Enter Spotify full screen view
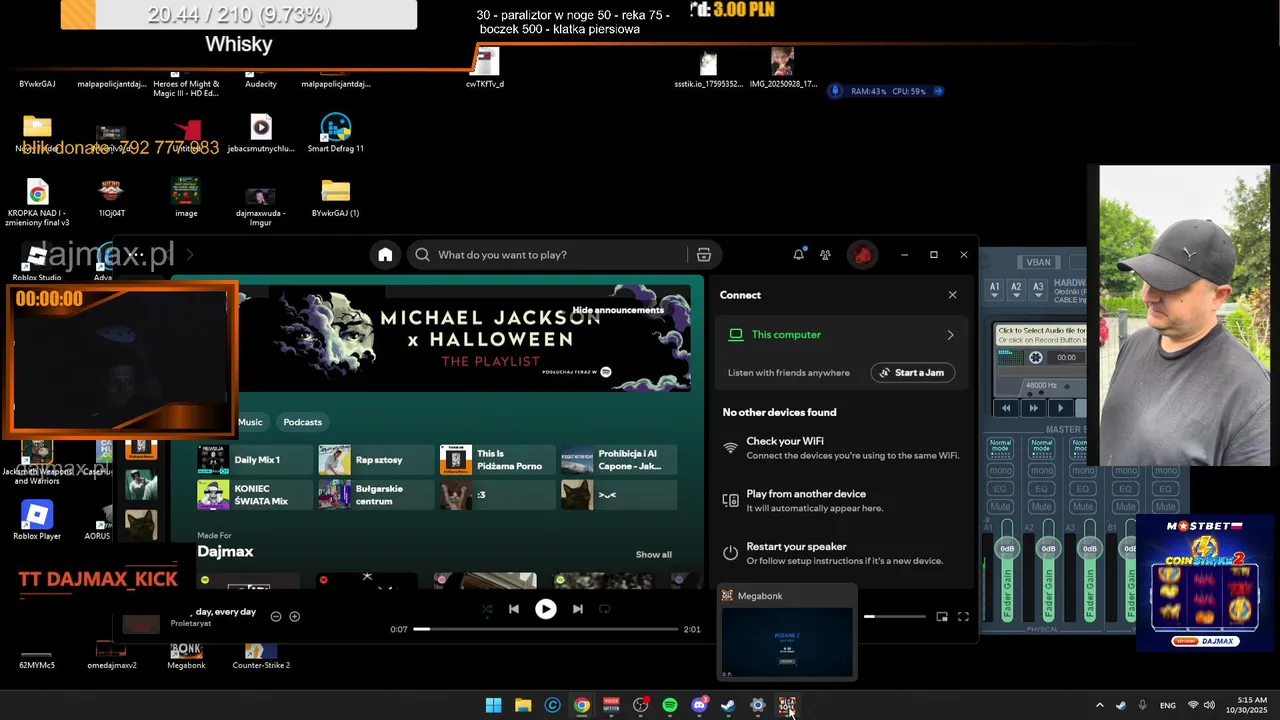 (963, 617)
